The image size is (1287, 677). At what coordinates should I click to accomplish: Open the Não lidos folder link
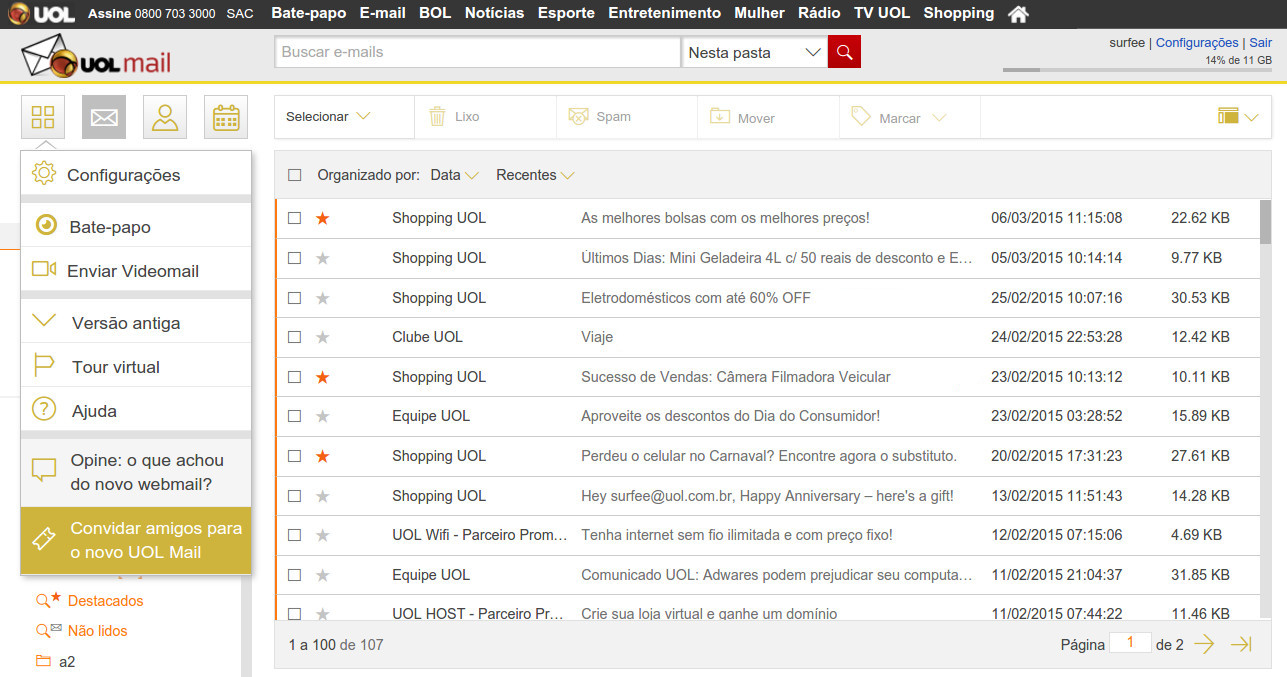pyautogui.click(x=97, y=631)
